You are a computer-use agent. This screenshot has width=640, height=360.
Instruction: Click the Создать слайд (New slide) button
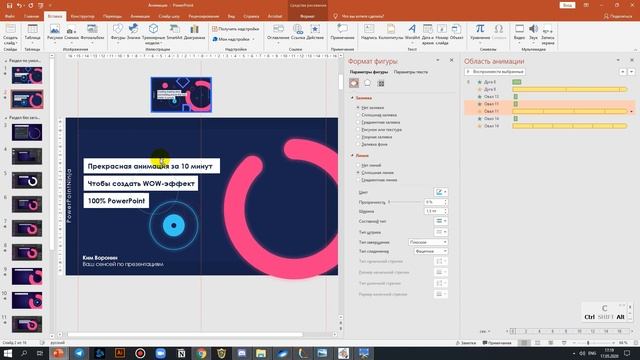[x=10, y=34]
